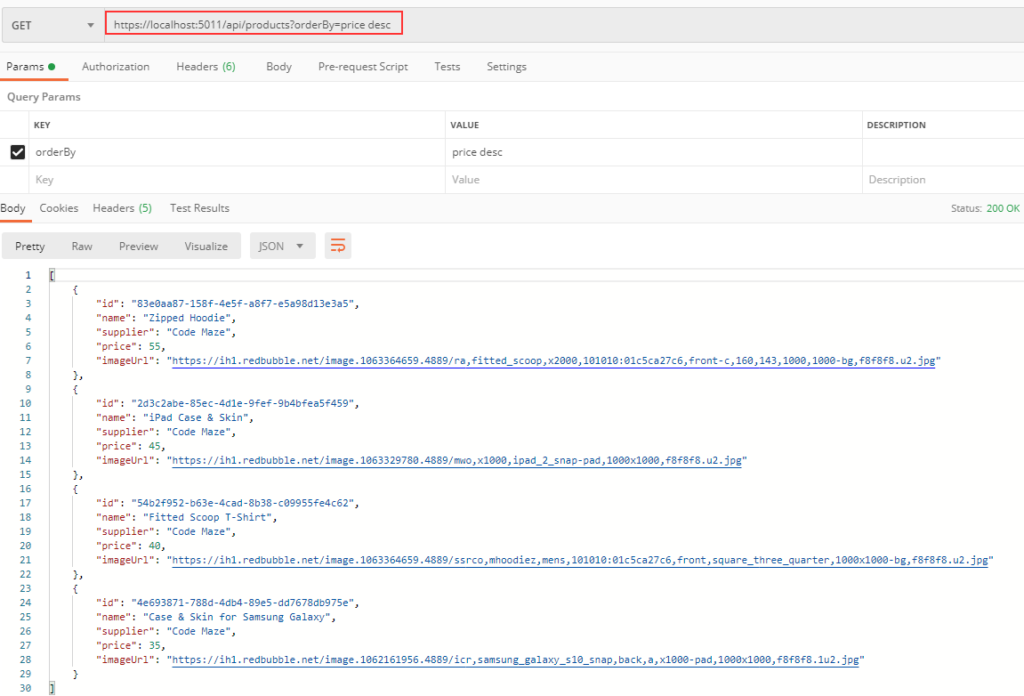Viewport: 1024px width, 696px height.
Task: Open the GET method dropdown
Action: tap(52, 25)
